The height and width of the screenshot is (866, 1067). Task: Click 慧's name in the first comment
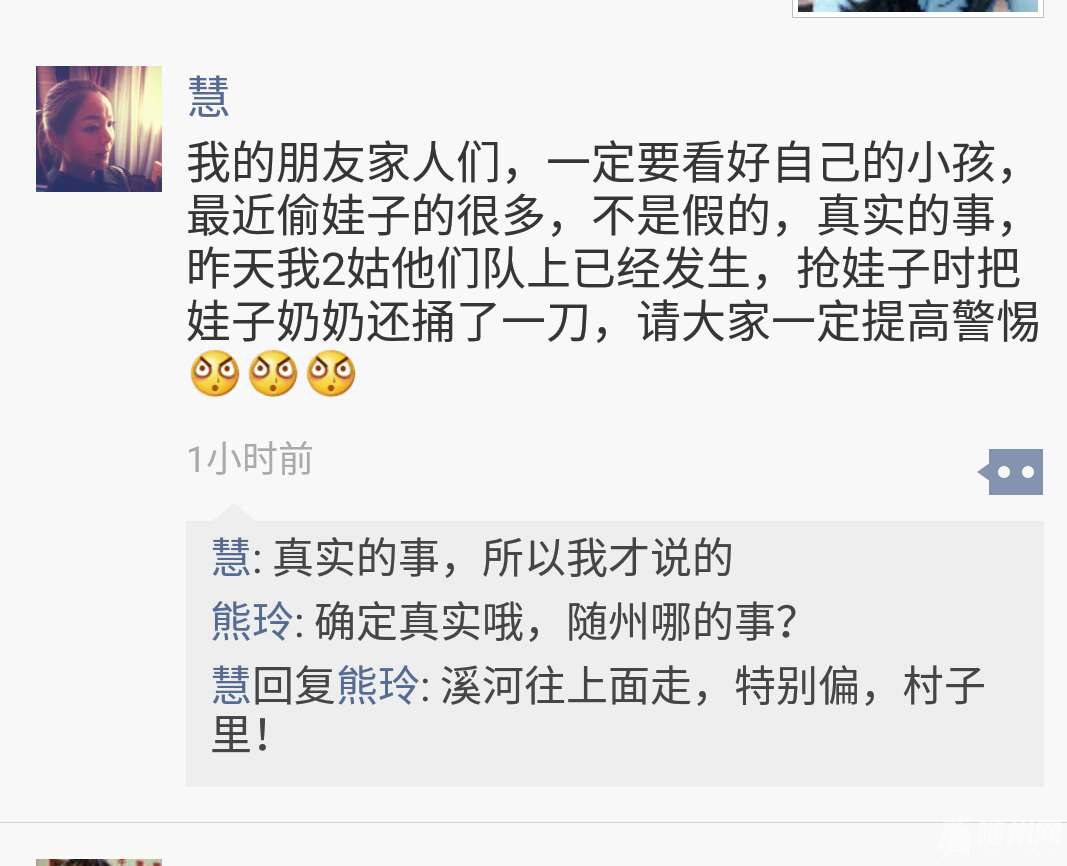pos(231,557)
